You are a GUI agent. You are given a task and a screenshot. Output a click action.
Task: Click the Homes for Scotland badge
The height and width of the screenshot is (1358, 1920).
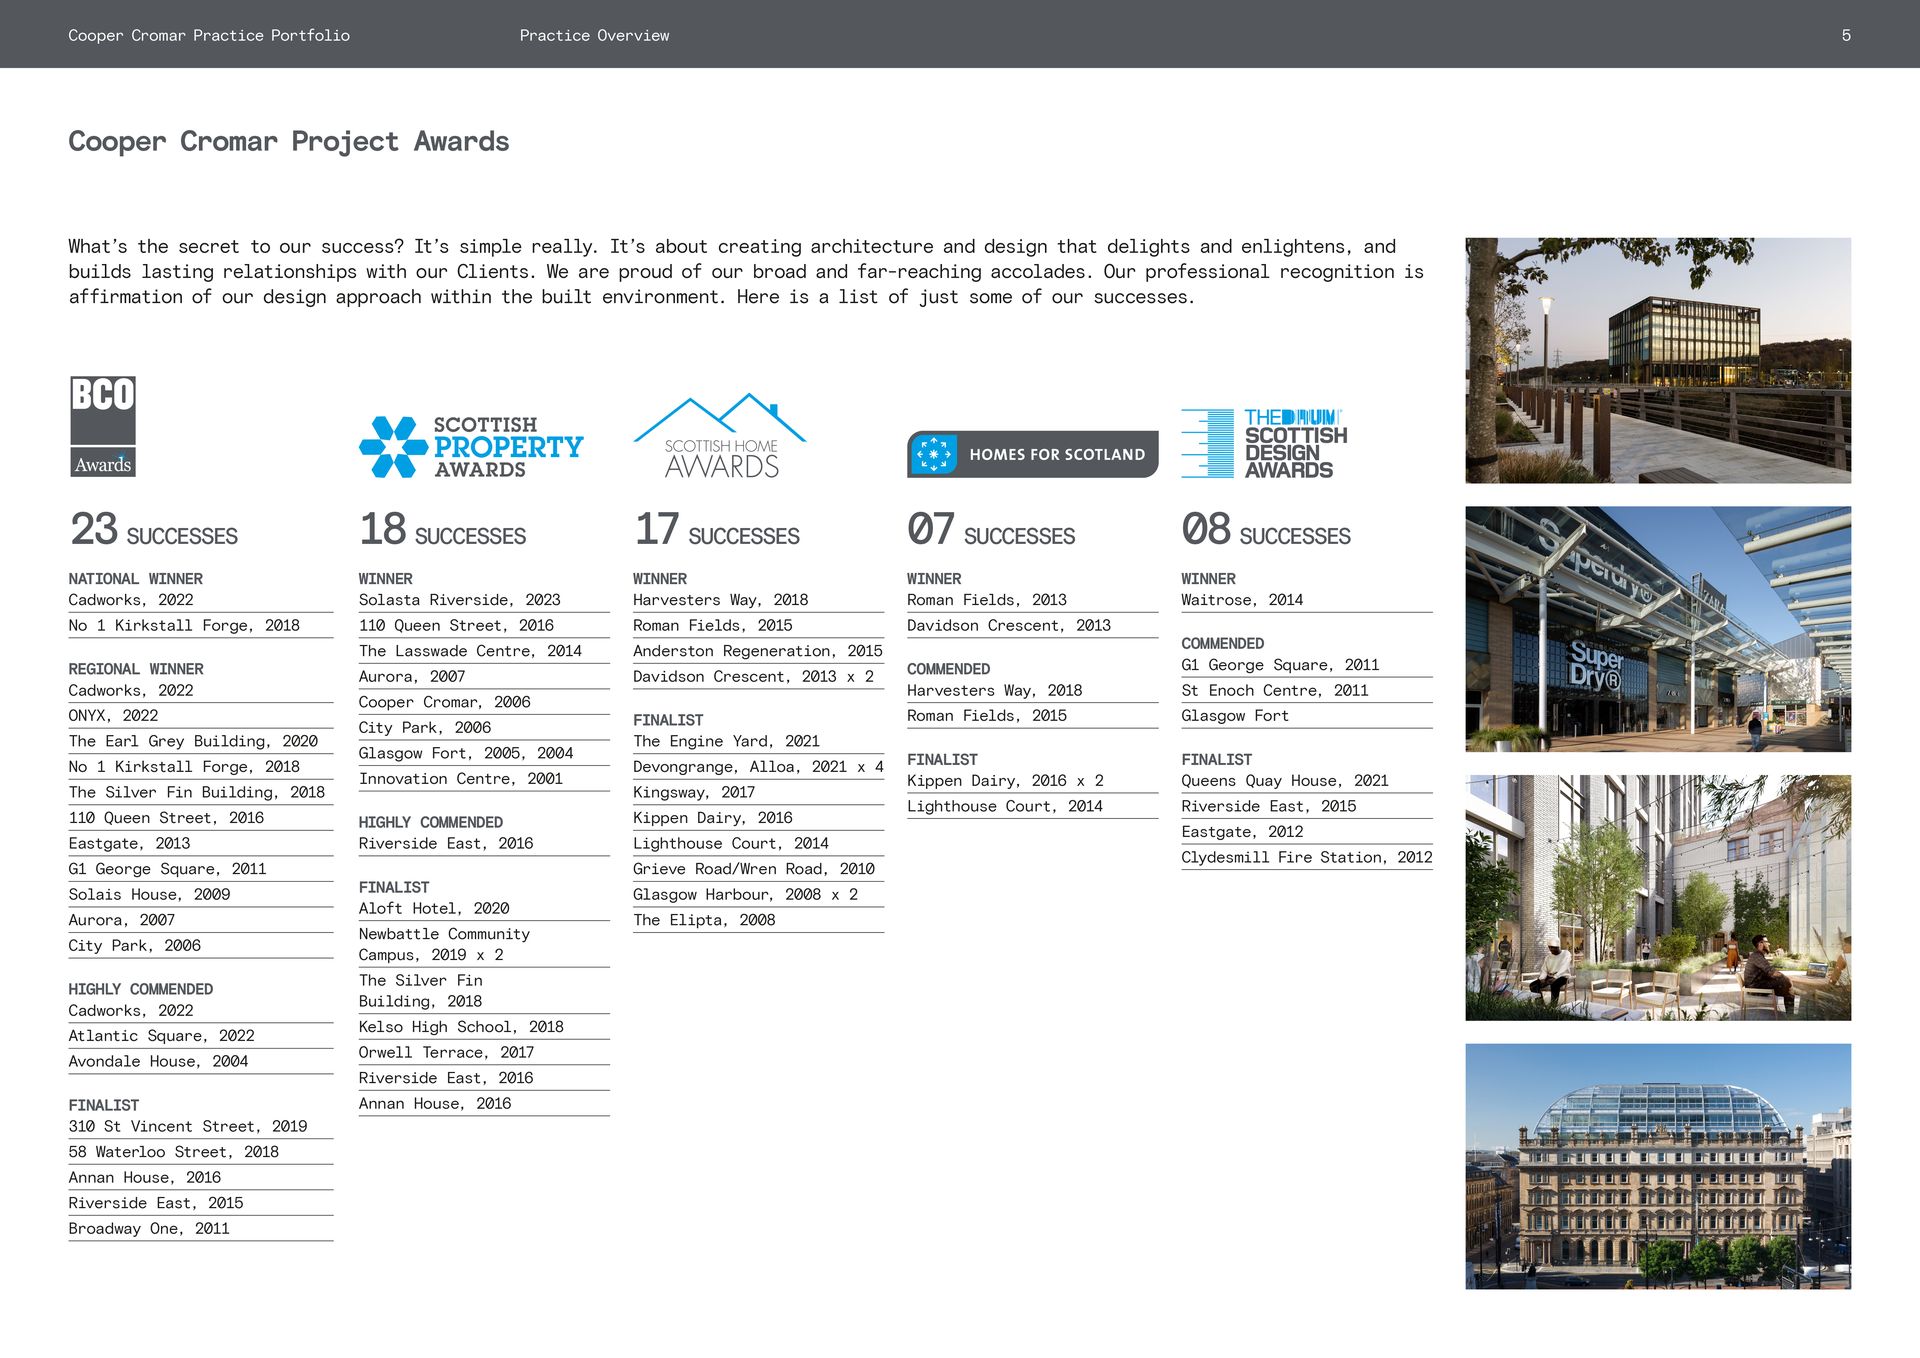click(x=1033, y=454)
